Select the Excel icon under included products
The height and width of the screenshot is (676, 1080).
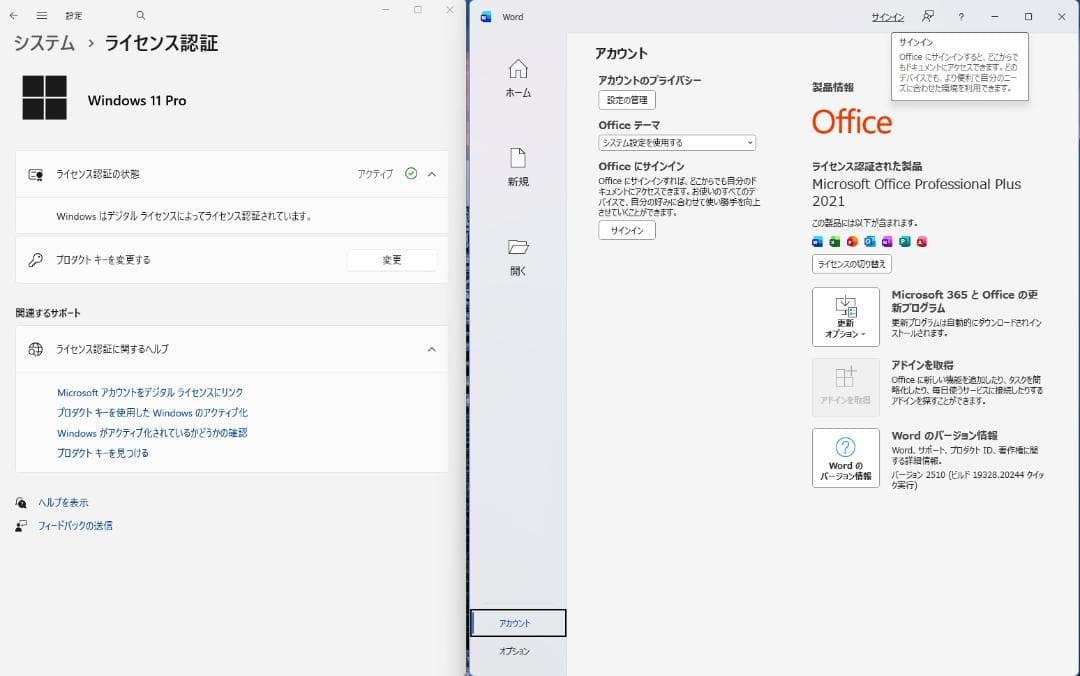coord(835,242)
